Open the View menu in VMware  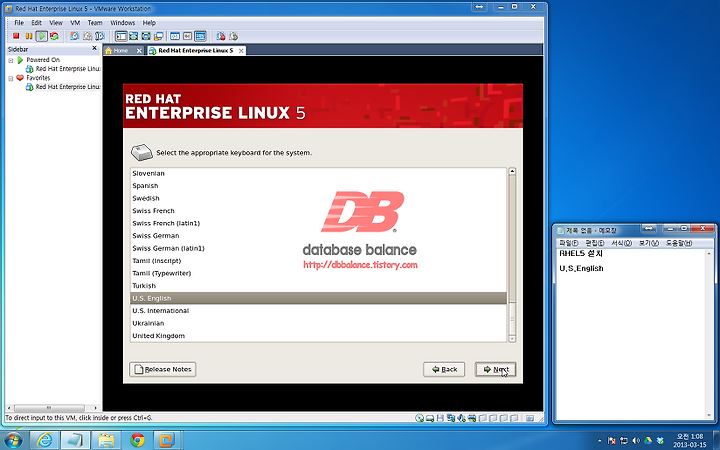click(x=56, y=22)
